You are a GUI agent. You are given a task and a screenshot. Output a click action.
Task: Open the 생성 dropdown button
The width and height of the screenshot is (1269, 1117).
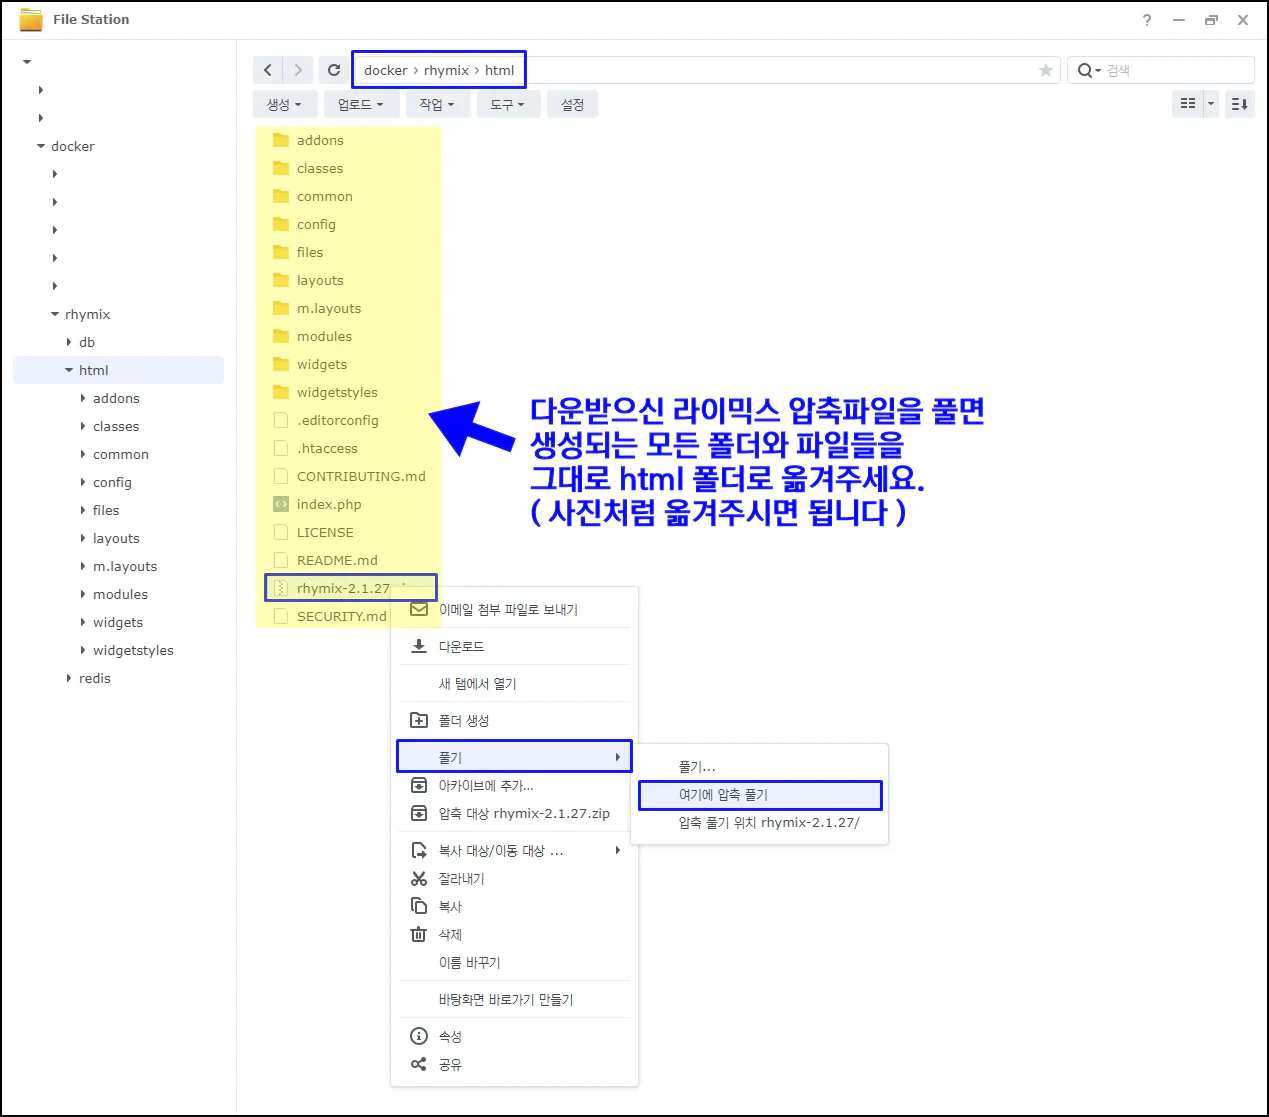click(285, 104)
